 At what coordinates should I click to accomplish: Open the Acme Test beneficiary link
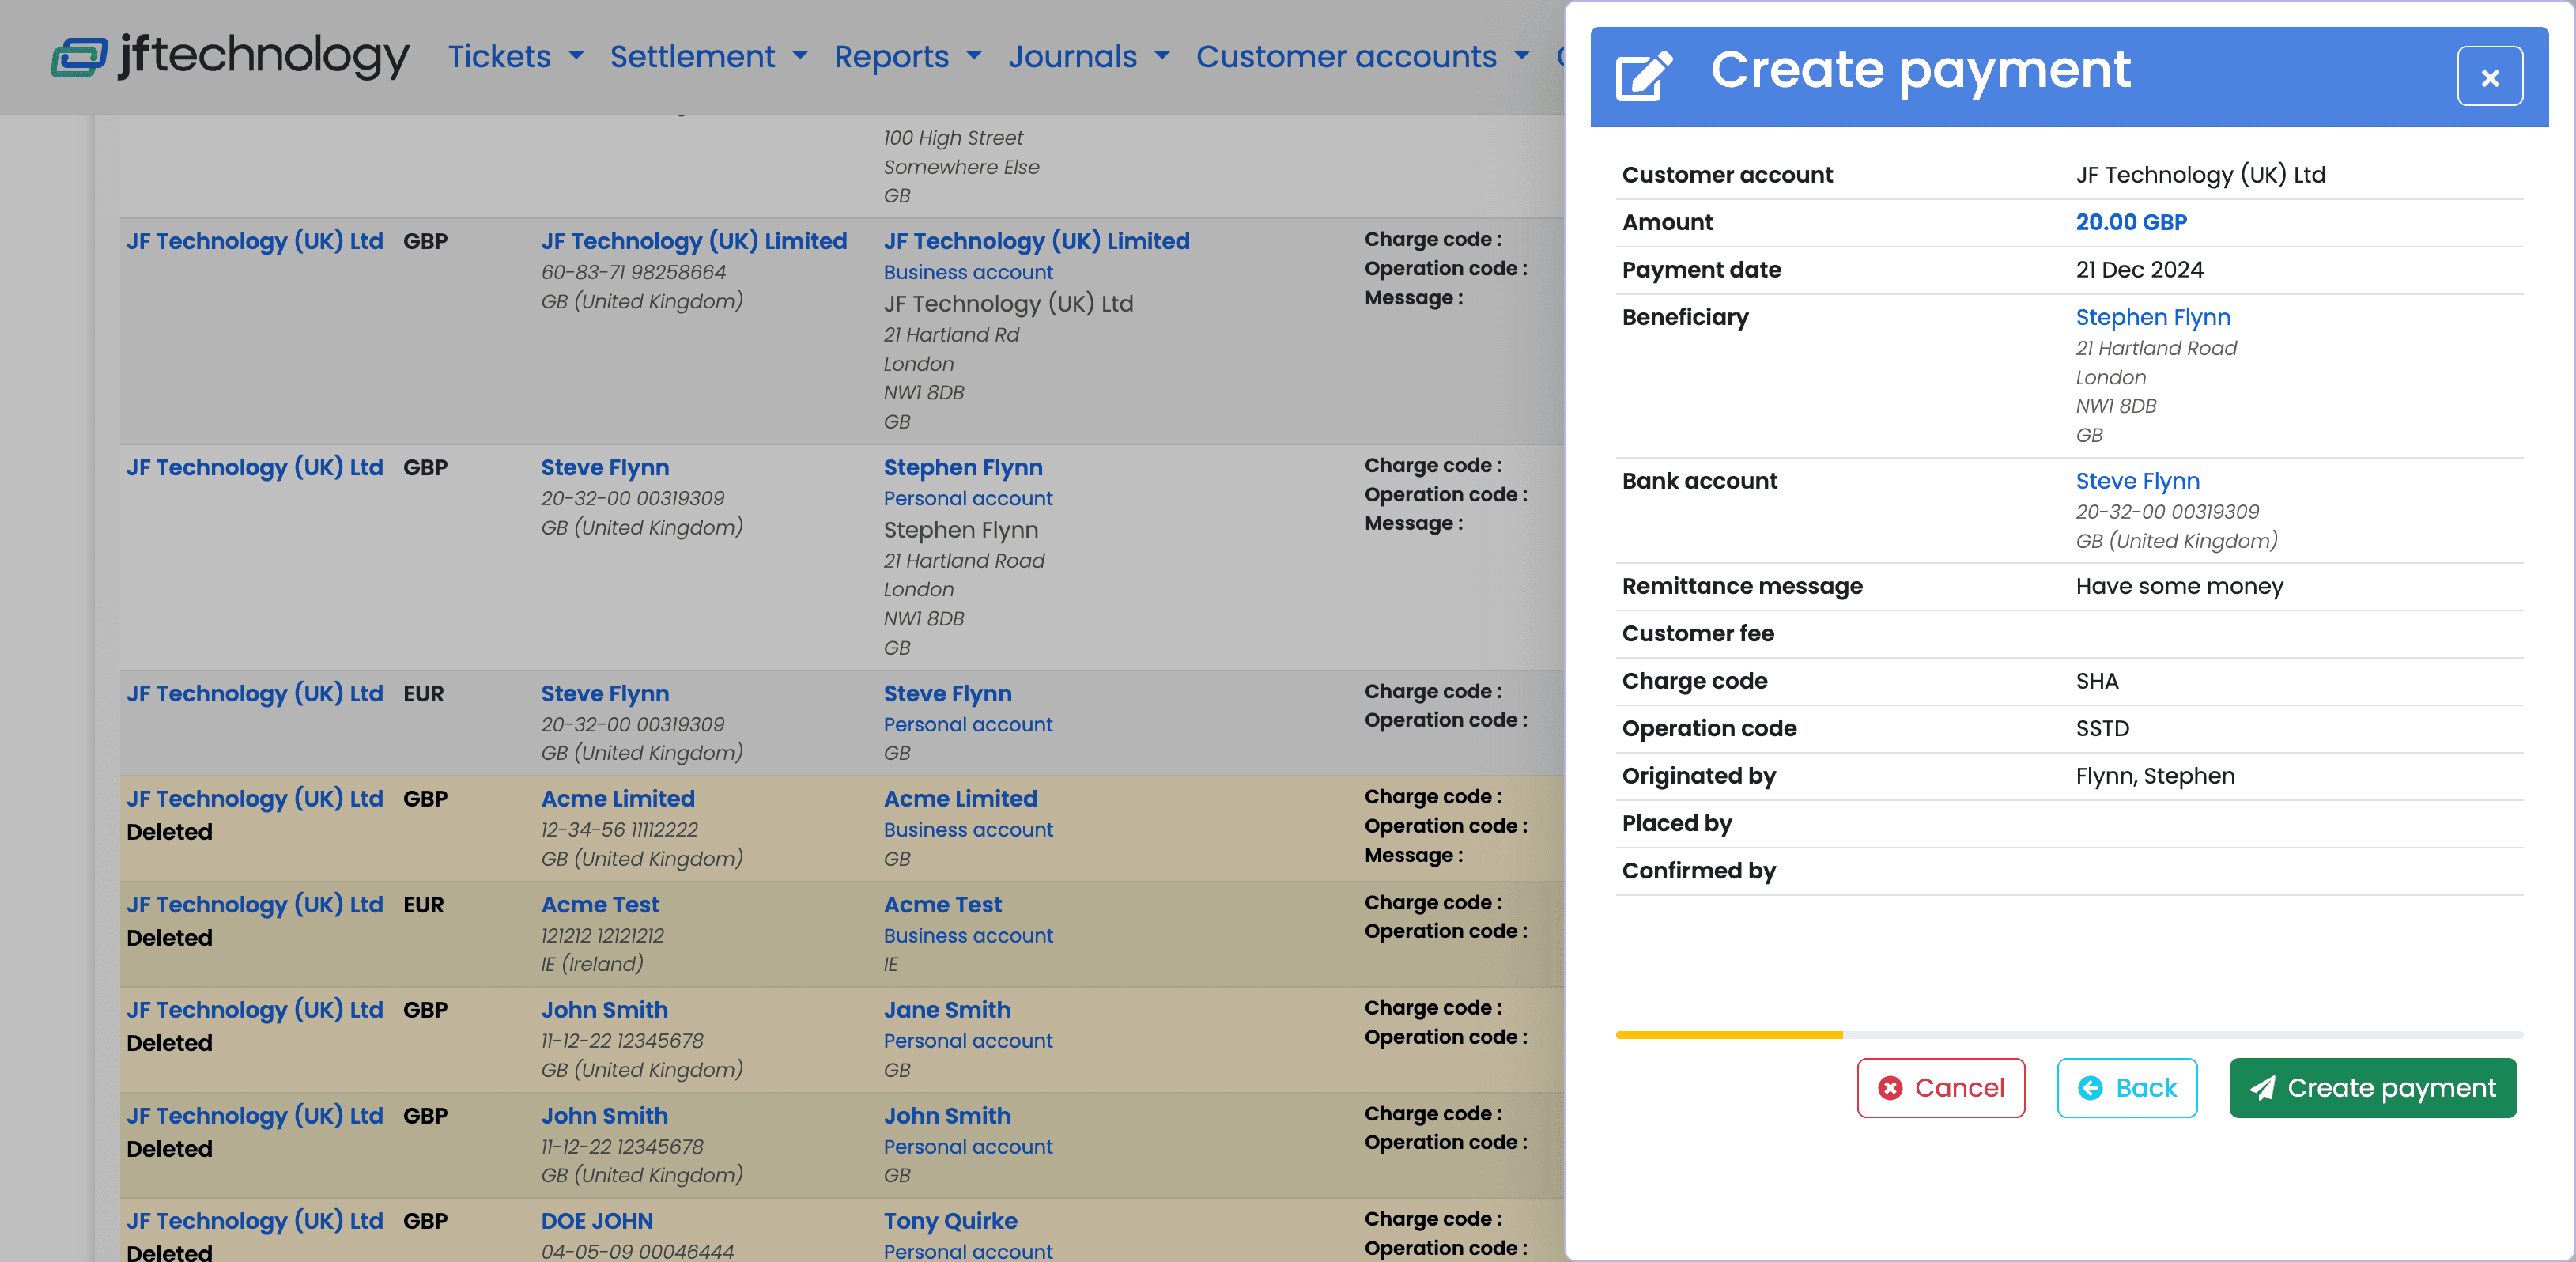(x=942, y=904)
